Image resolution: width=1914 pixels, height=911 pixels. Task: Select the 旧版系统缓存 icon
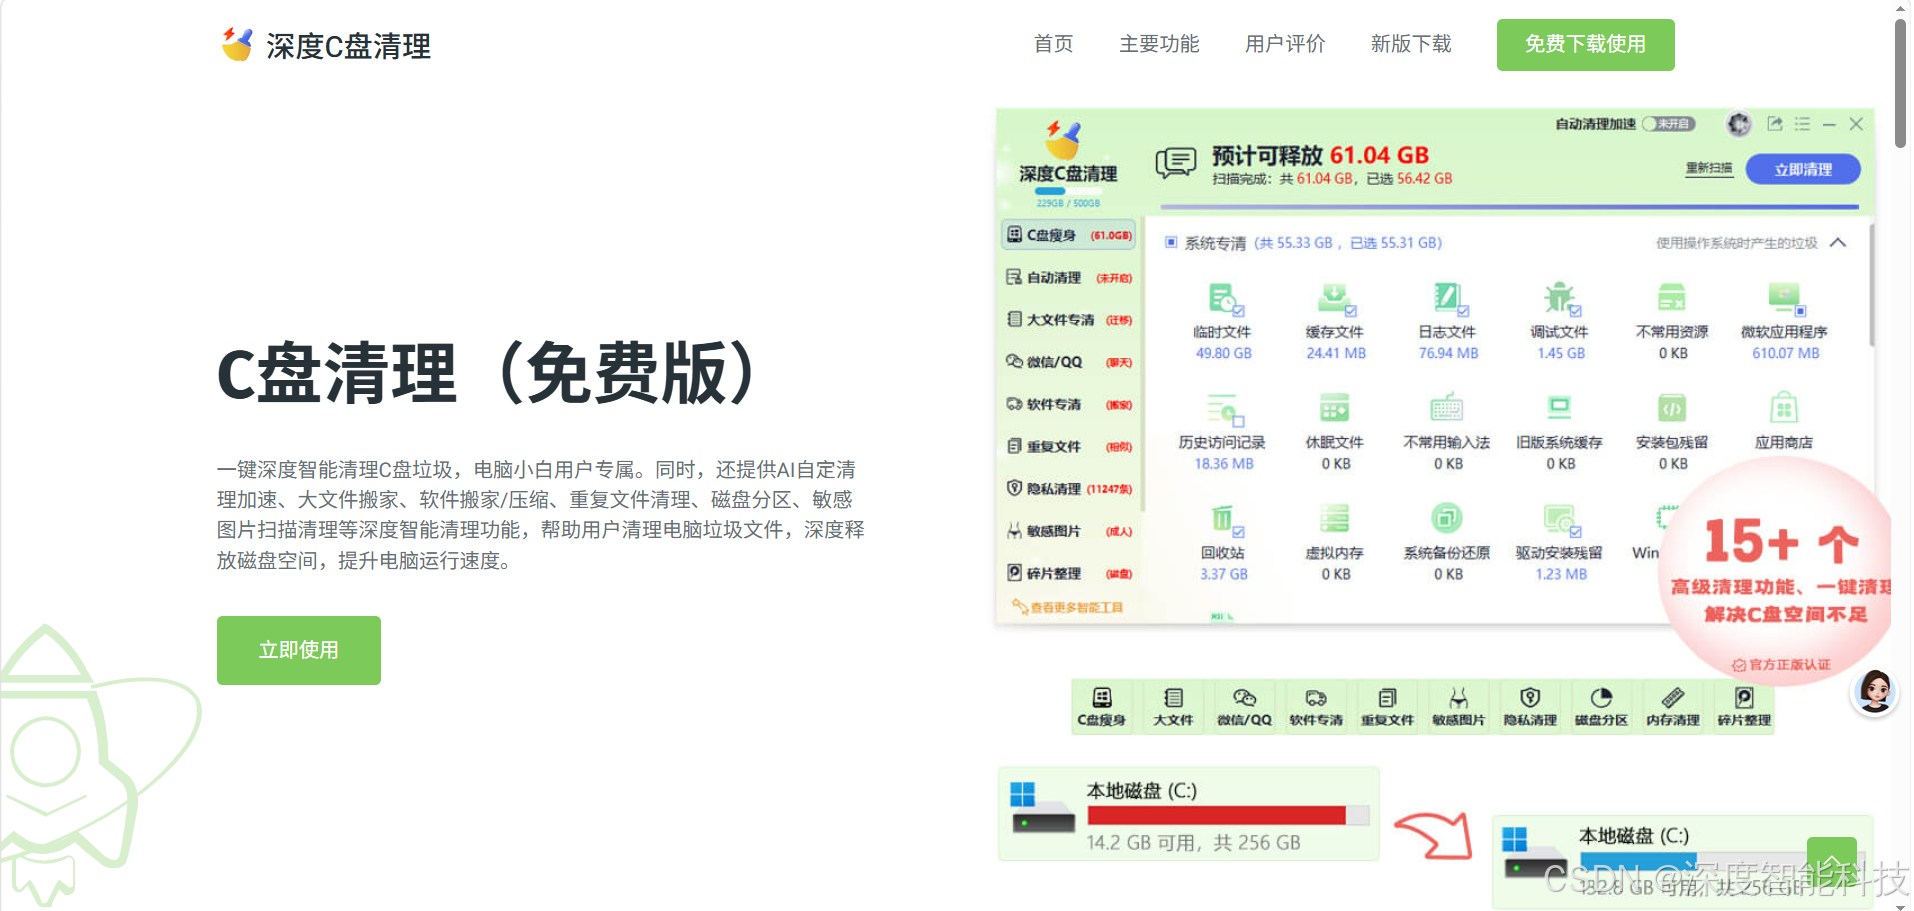(x=1560, y=408)
